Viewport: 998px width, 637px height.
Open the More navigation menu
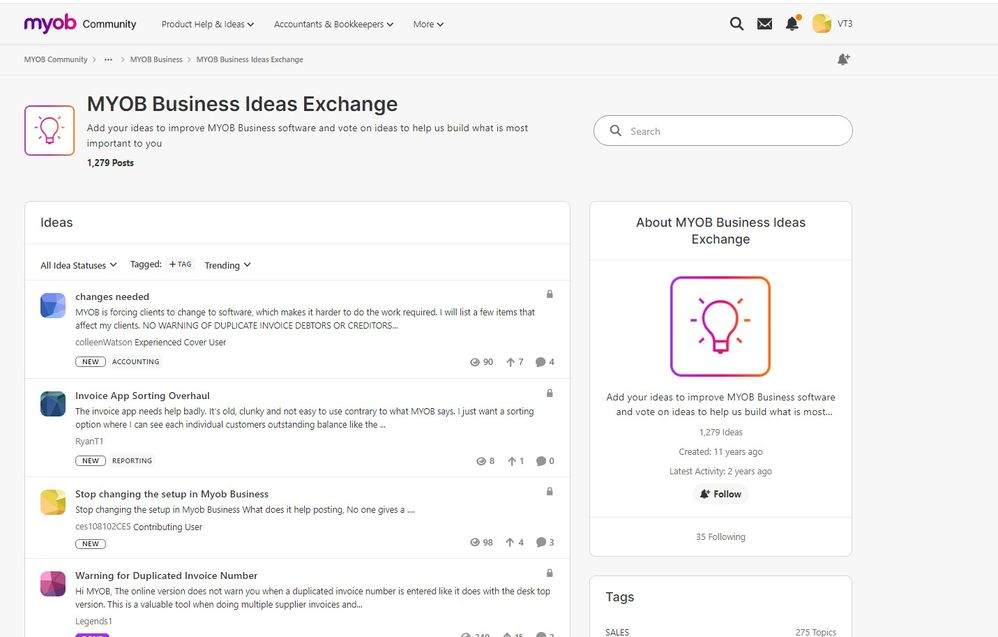click(x=428, y=24)
